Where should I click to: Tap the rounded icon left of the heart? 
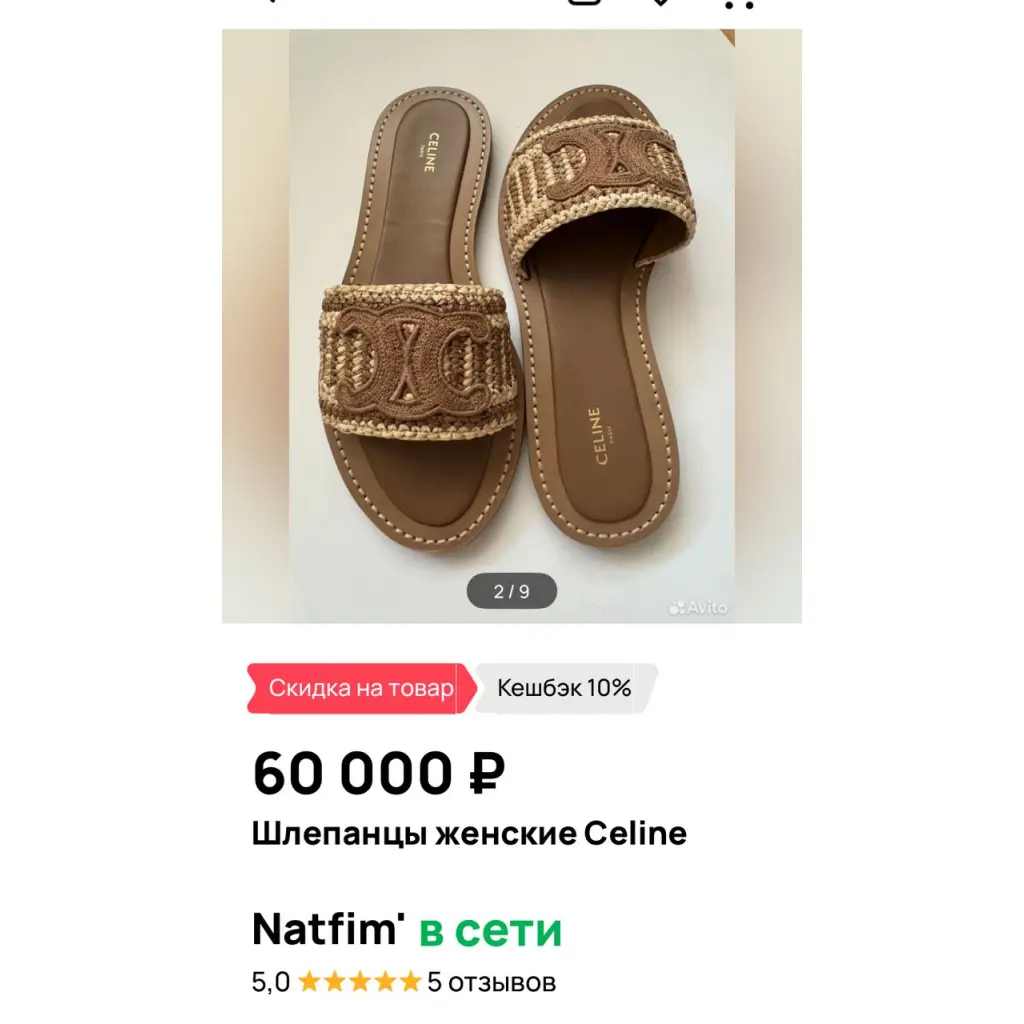(x=583, y=2)
